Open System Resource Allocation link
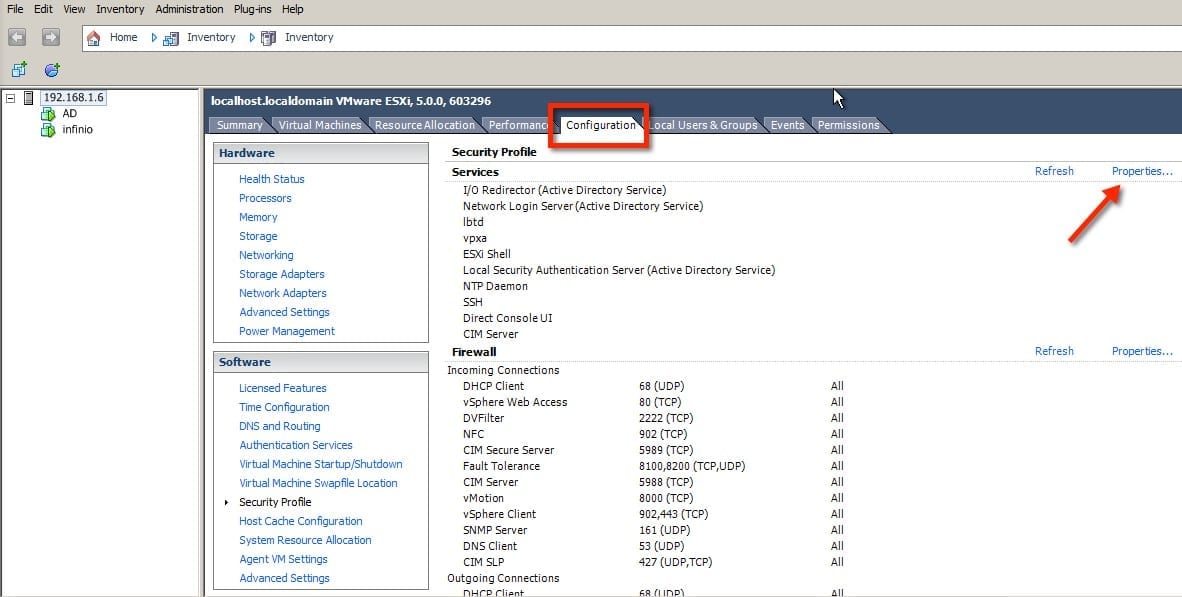1182x597 pixels. [305, 540]
